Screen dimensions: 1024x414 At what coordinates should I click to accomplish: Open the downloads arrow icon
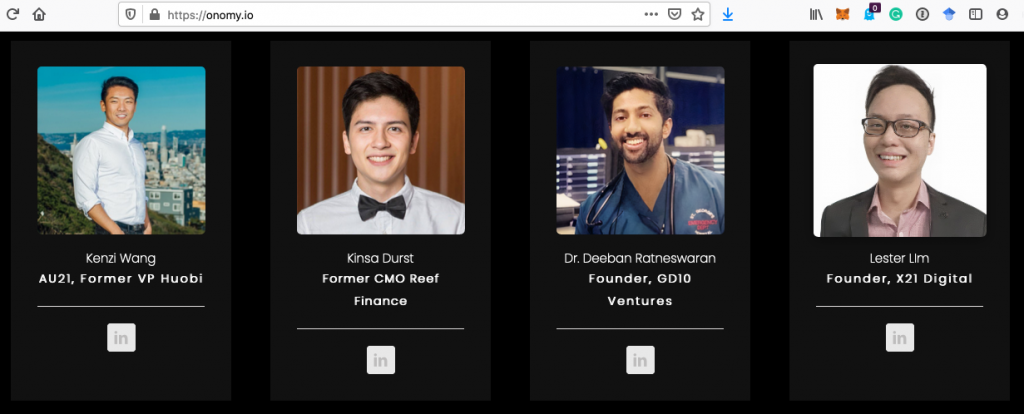(x=728, y=14)
